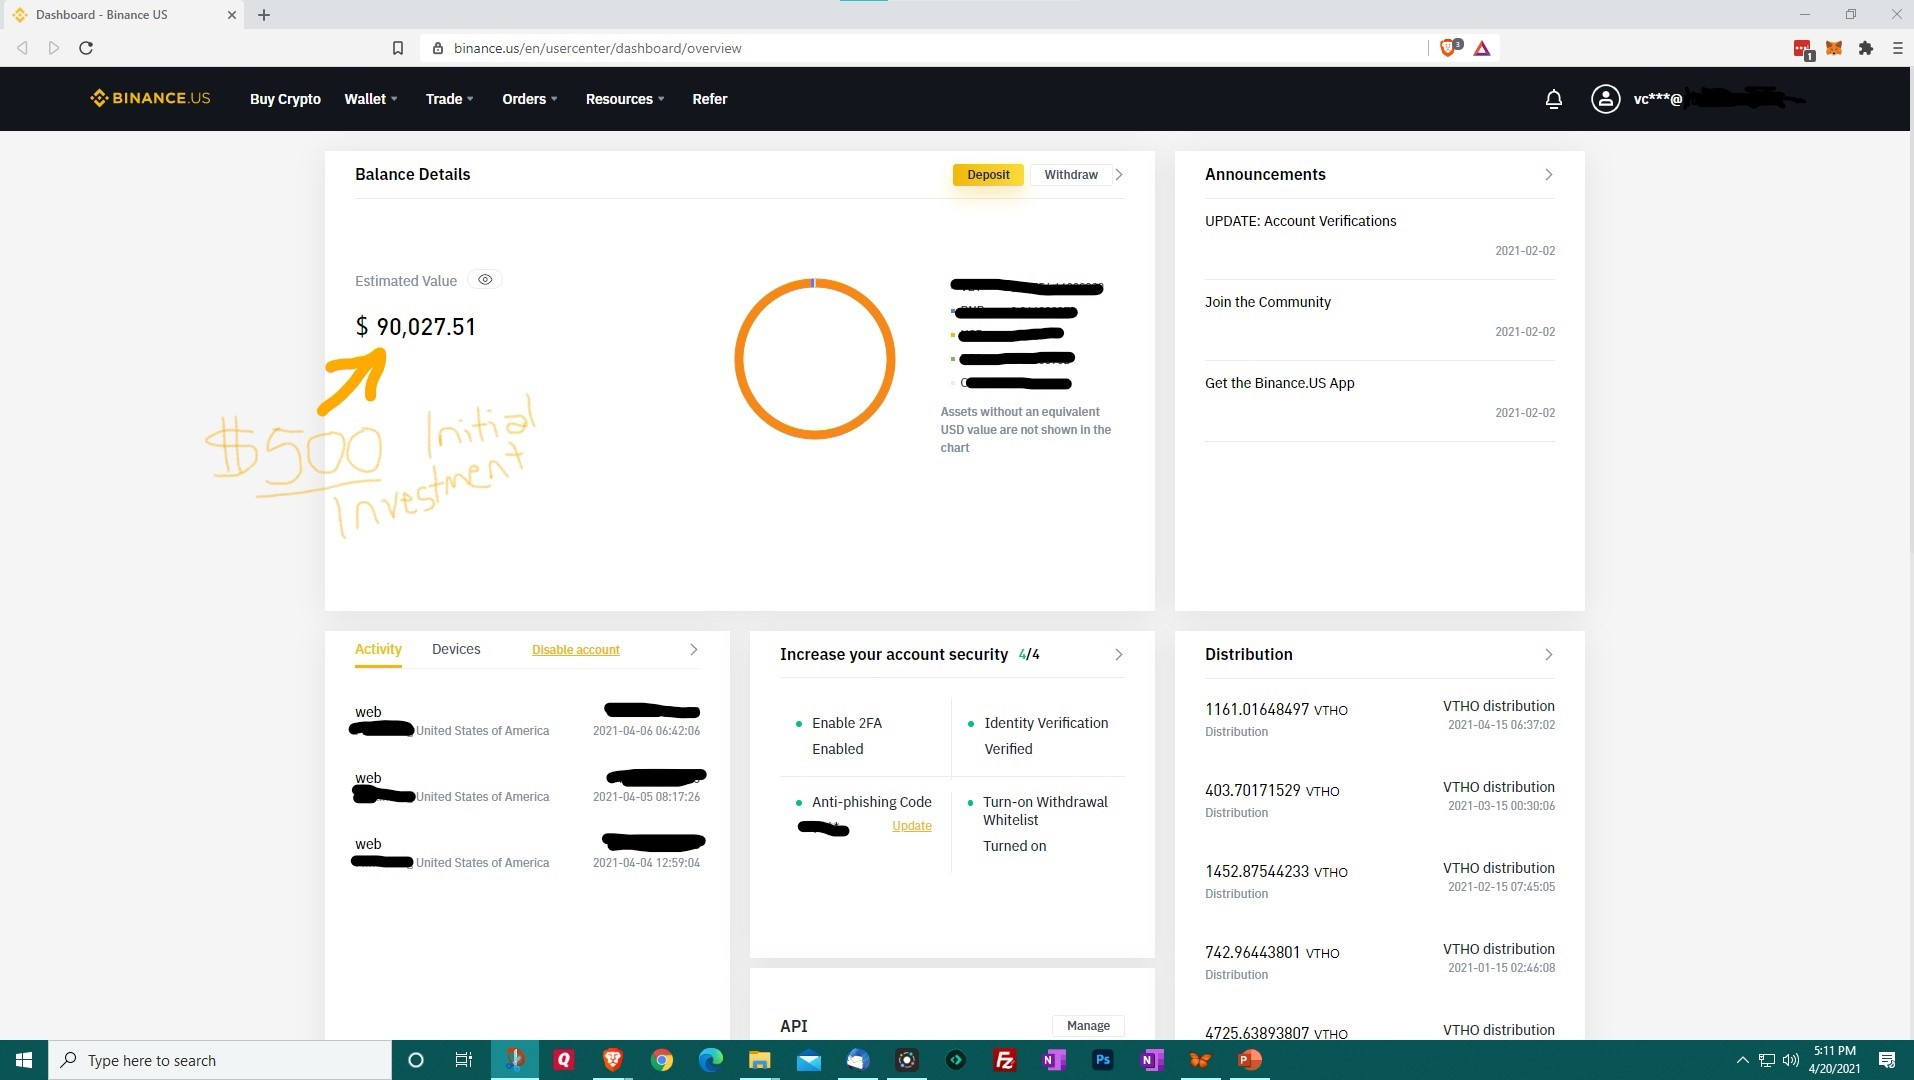The height and width of the screenshot is (1080, 1914).
Task: Open the notifications bell
Action: [1553, 99]
